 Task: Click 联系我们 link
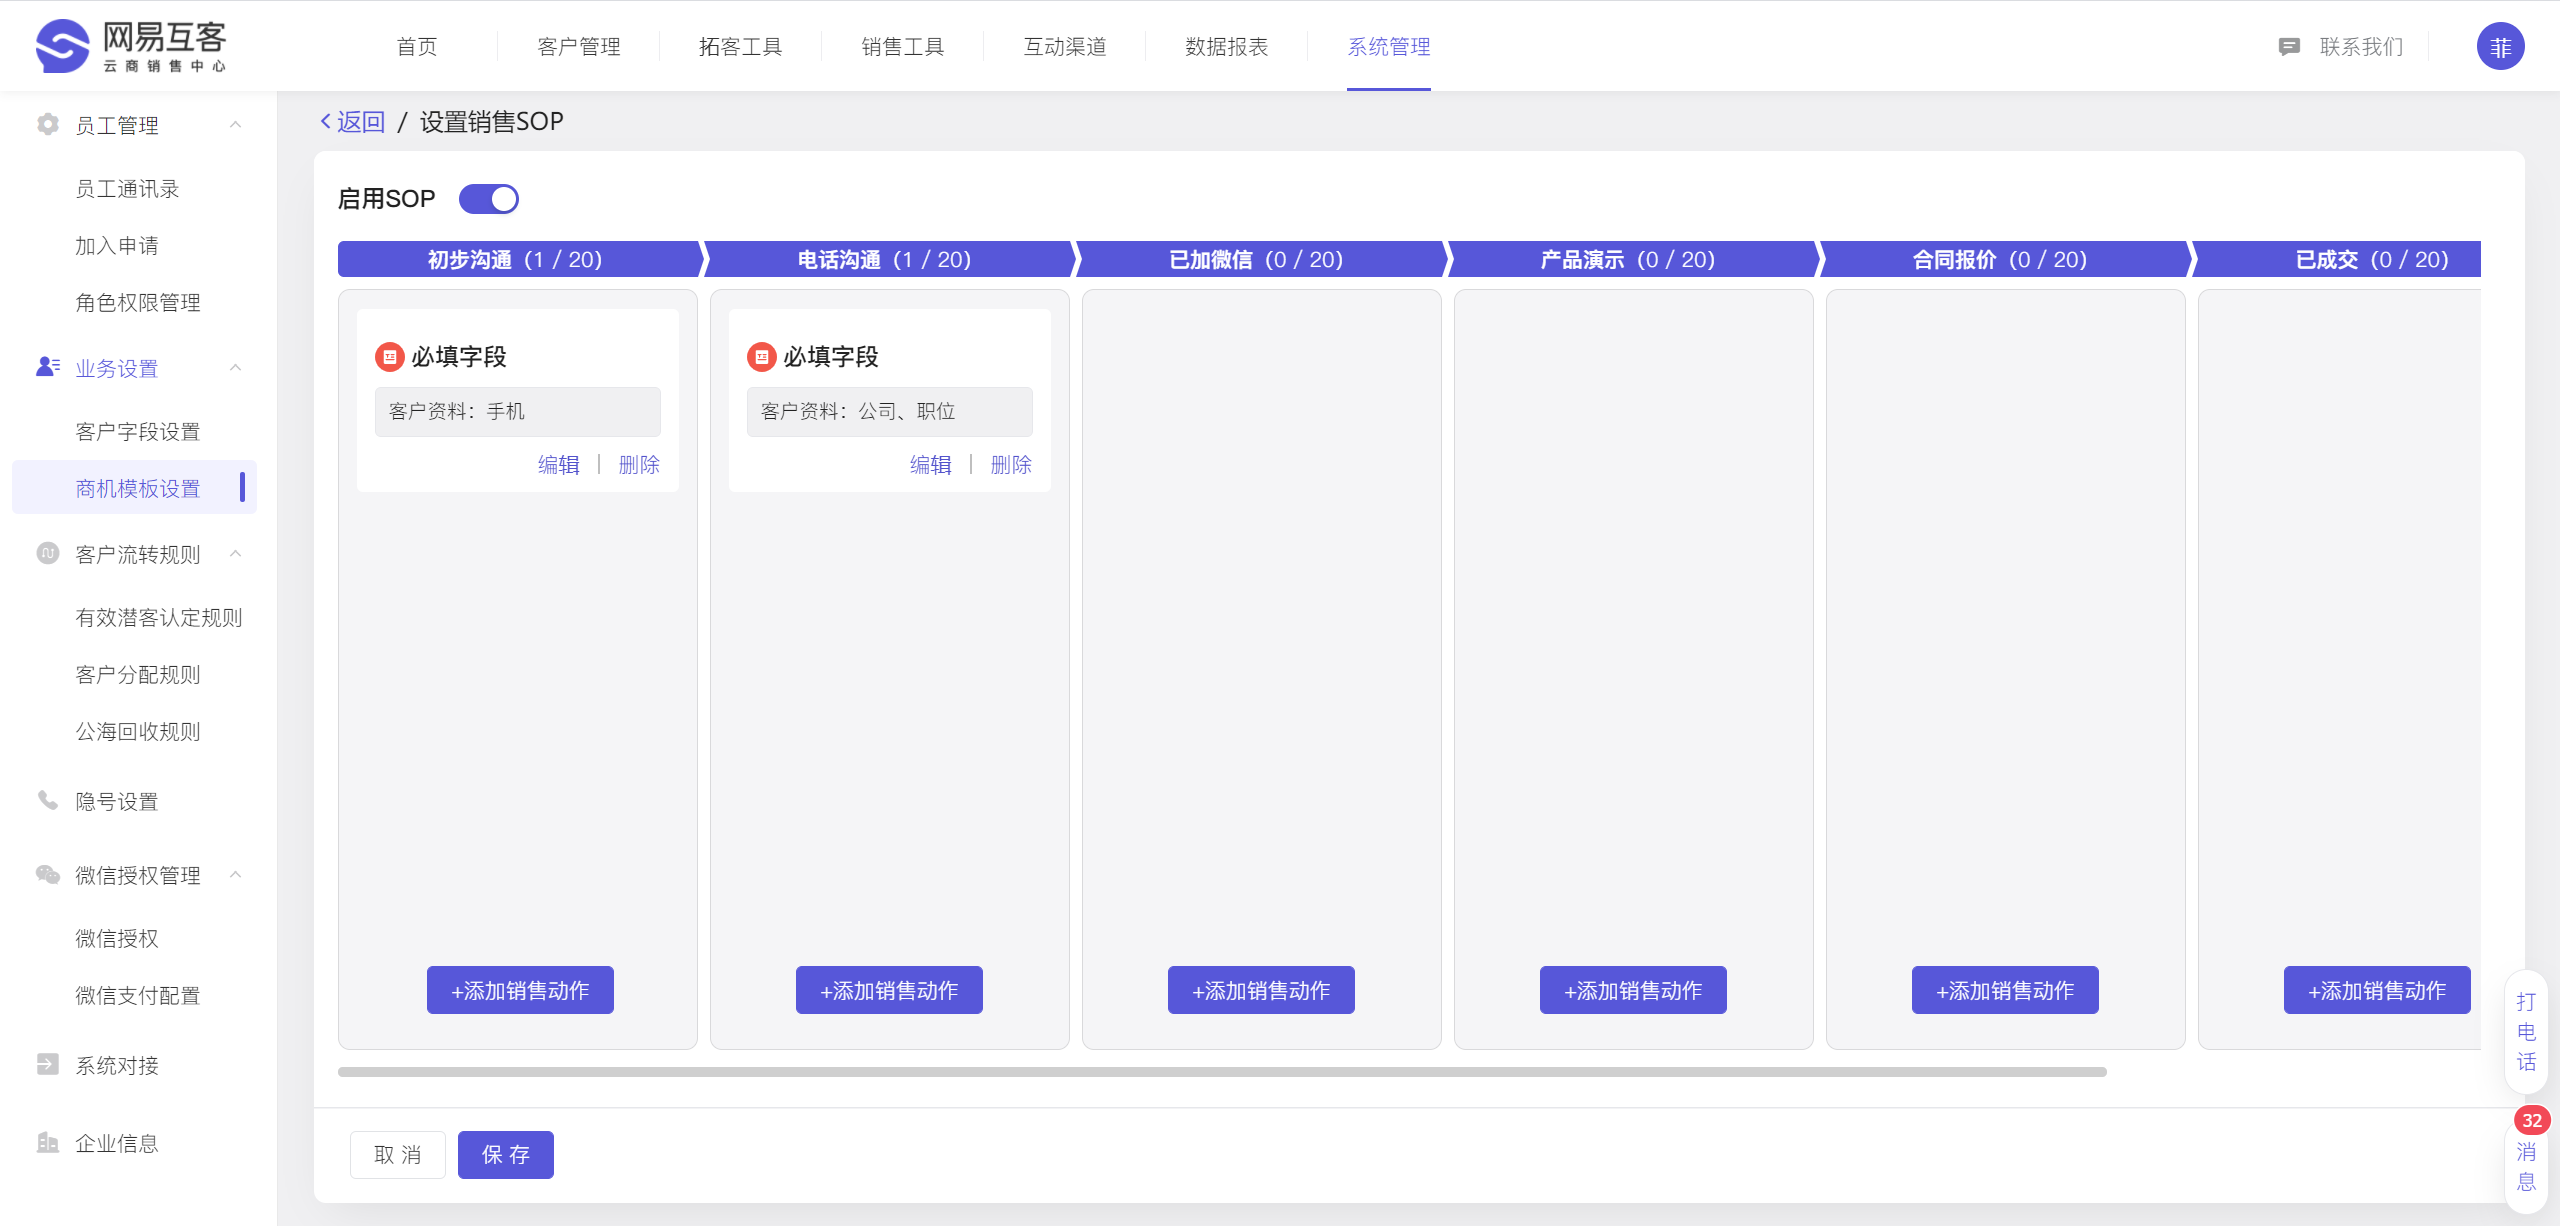2361,47
